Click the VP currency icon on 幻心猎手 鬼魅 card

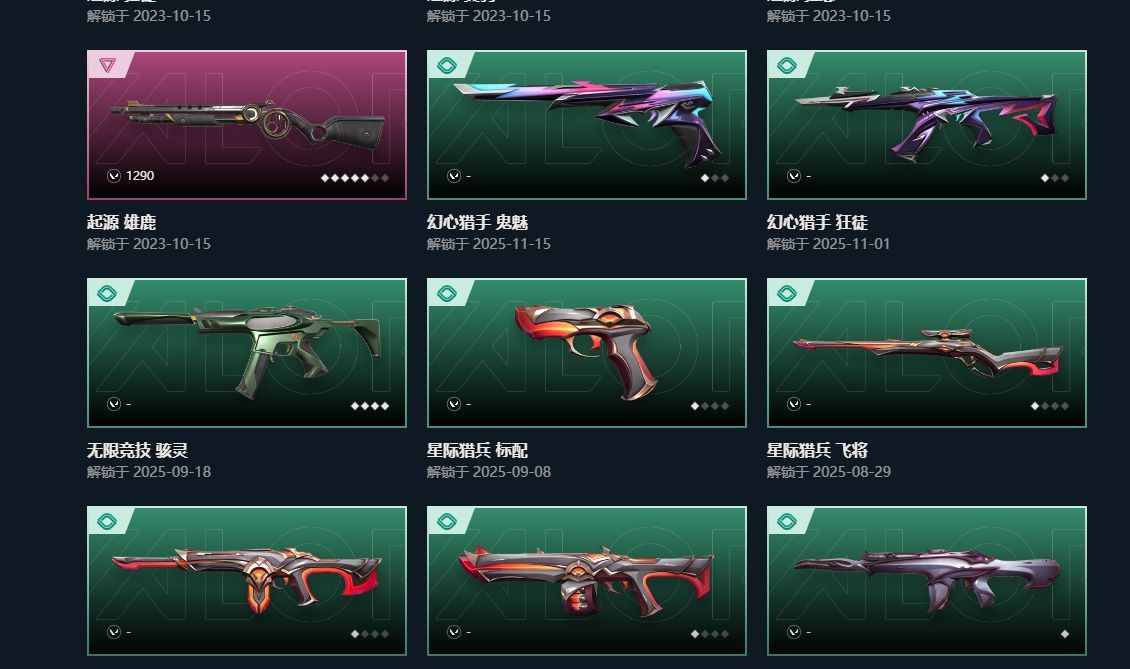click(454, 176)
